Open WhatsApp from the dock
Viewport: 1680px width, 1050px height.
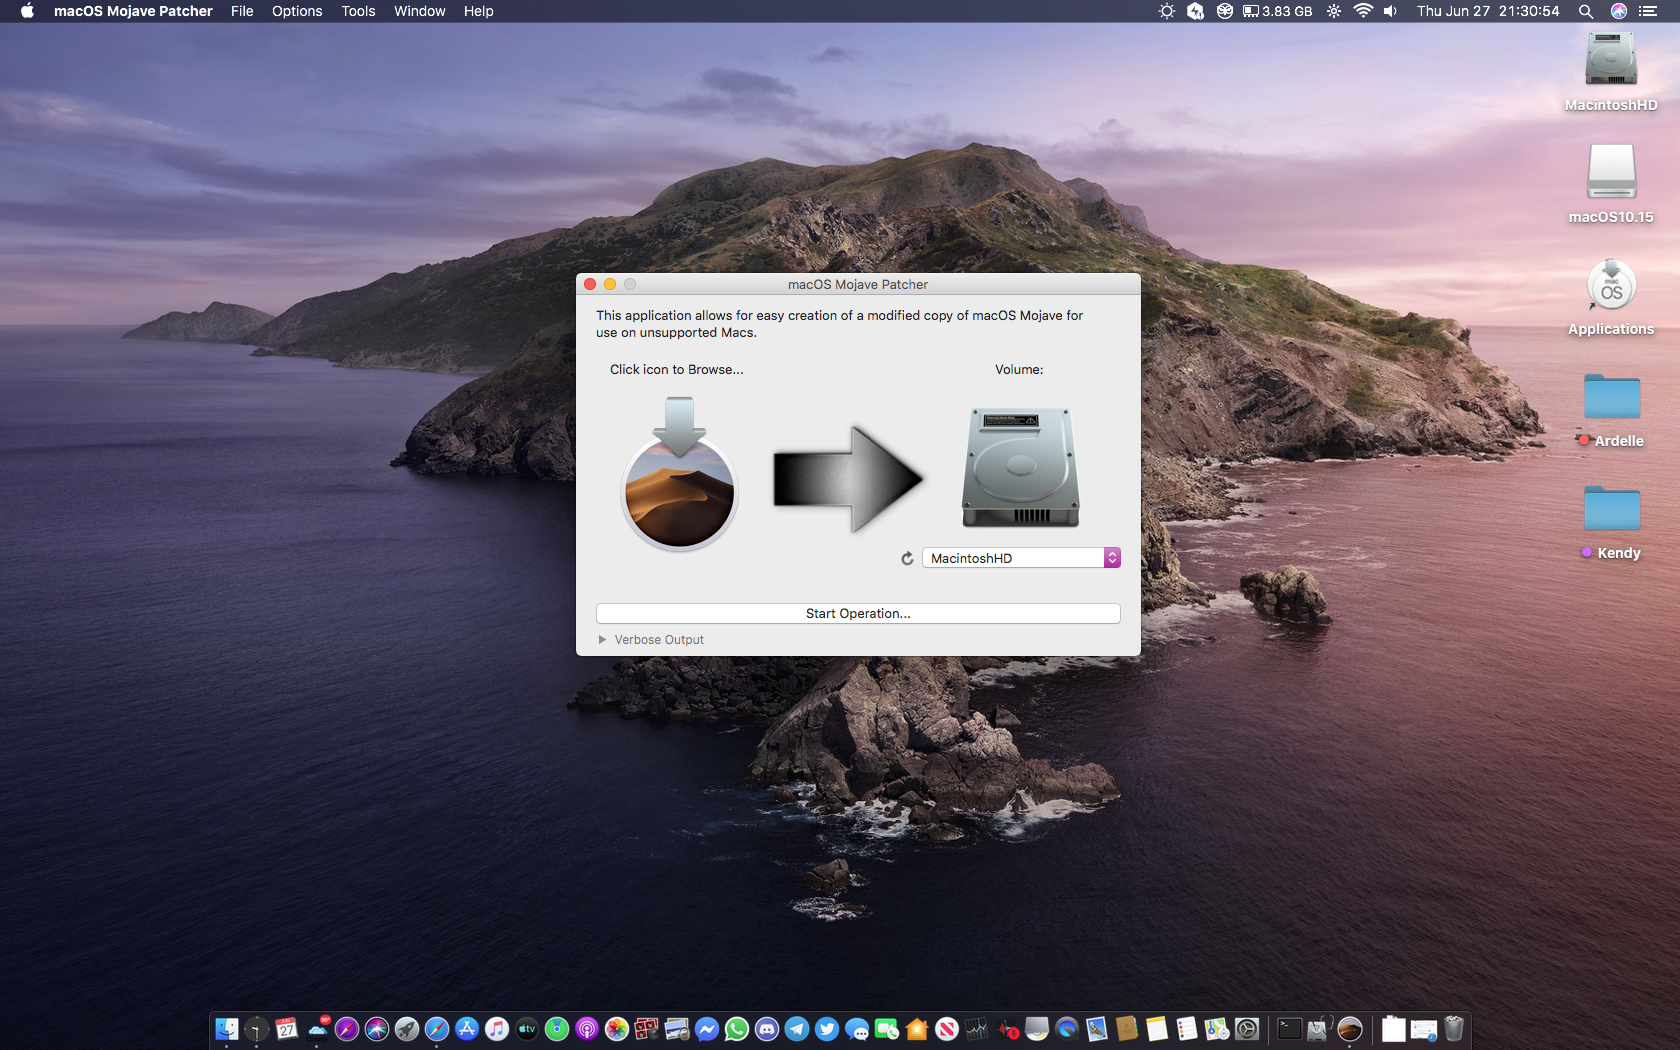click(737, 1028)
